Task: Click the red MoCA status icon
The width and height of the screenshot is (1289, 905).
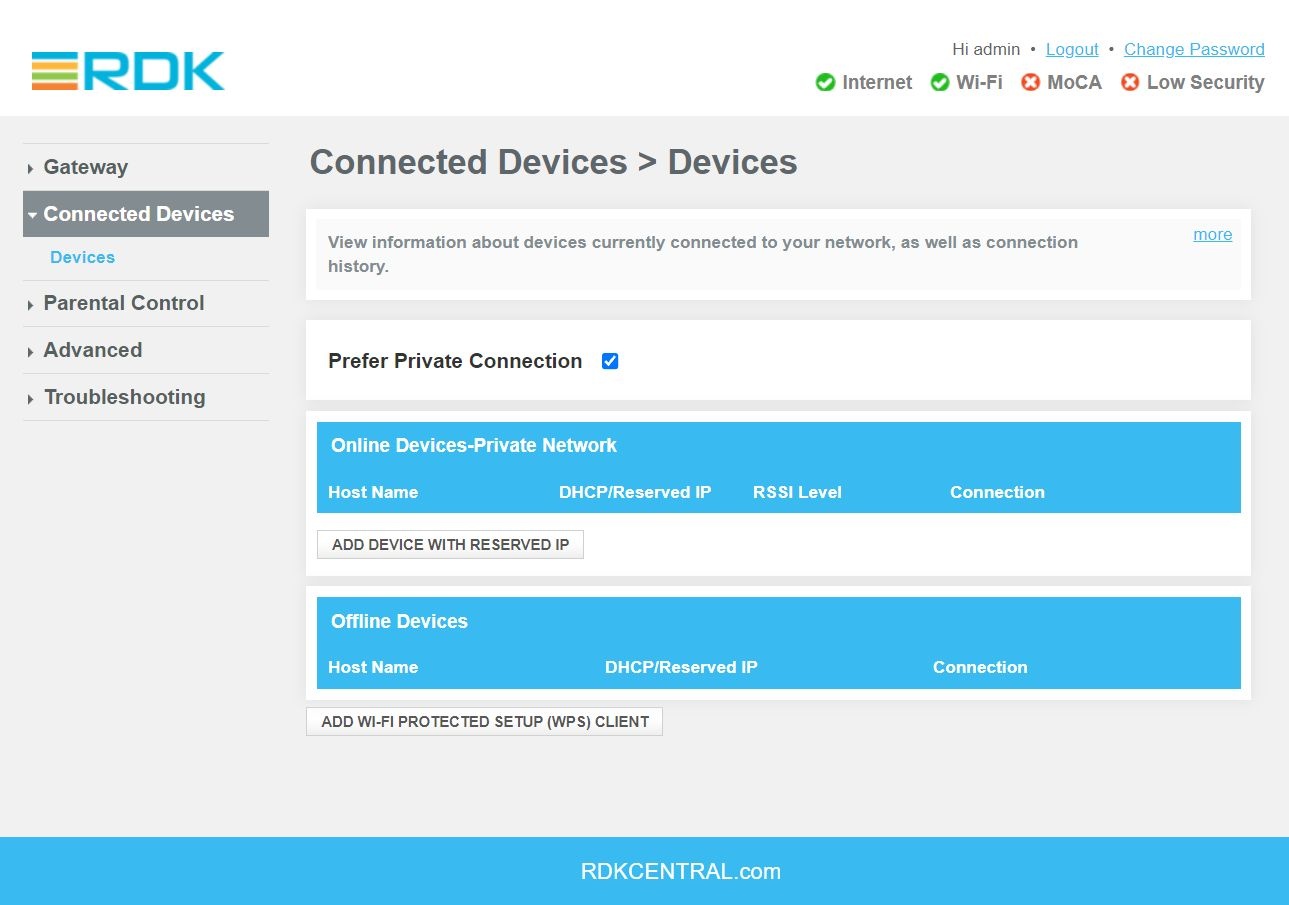Action: click(x=1030, y=82)
